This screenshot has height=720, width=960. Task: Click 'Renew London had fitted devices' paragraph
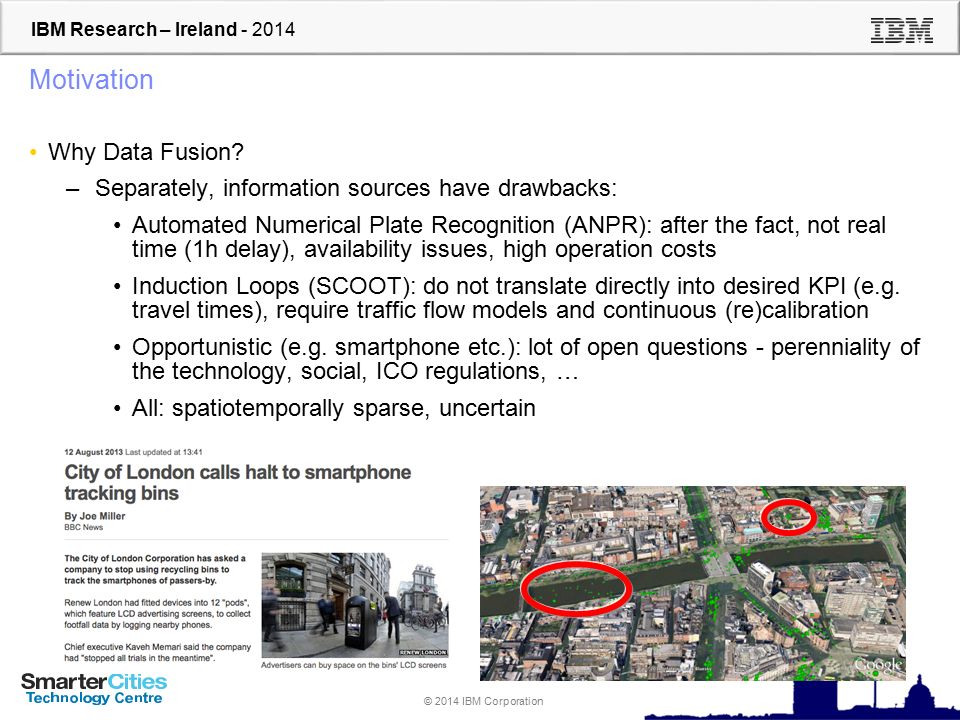coord(157,613)
